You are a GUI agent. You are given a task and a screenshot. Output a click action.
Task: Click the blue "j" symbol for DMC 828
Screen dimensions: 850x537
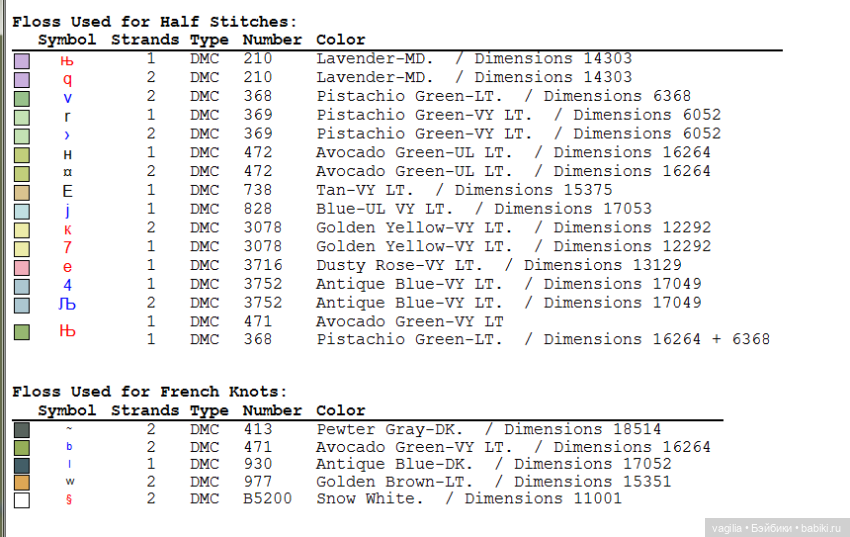[67, 210]
